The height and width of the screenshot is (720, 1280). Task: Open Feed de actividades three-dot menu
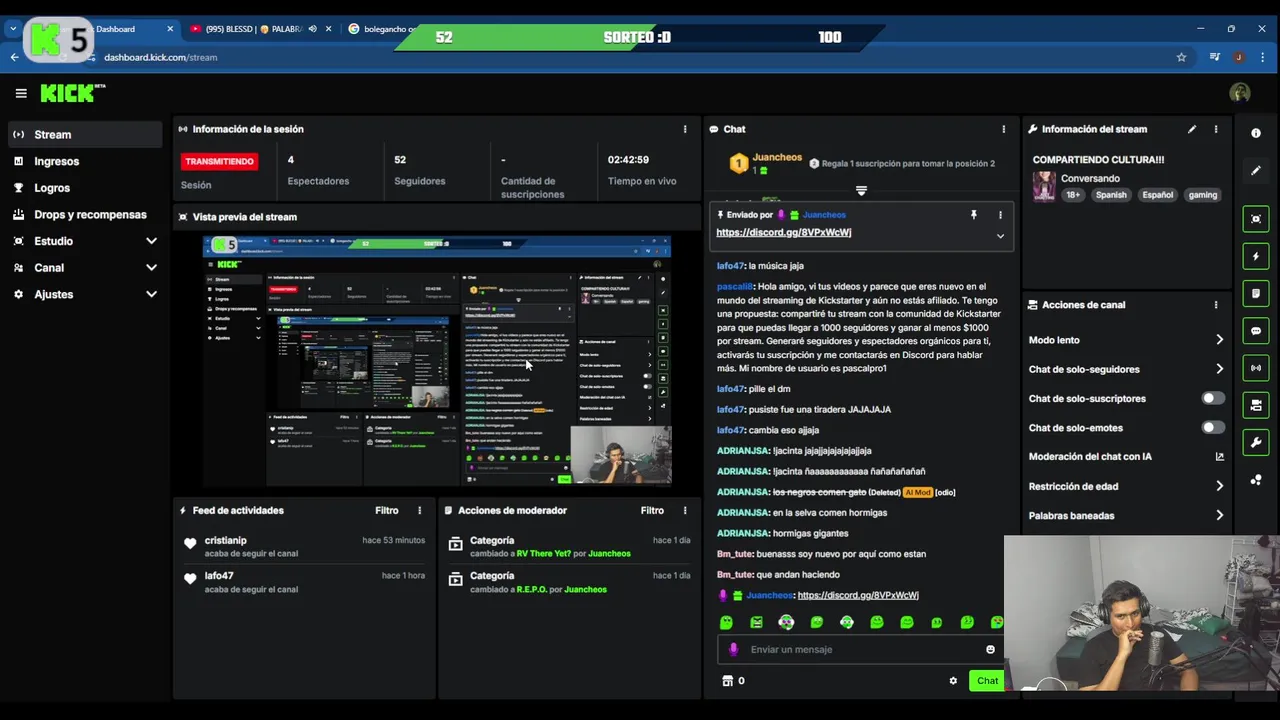click(420, 510)
